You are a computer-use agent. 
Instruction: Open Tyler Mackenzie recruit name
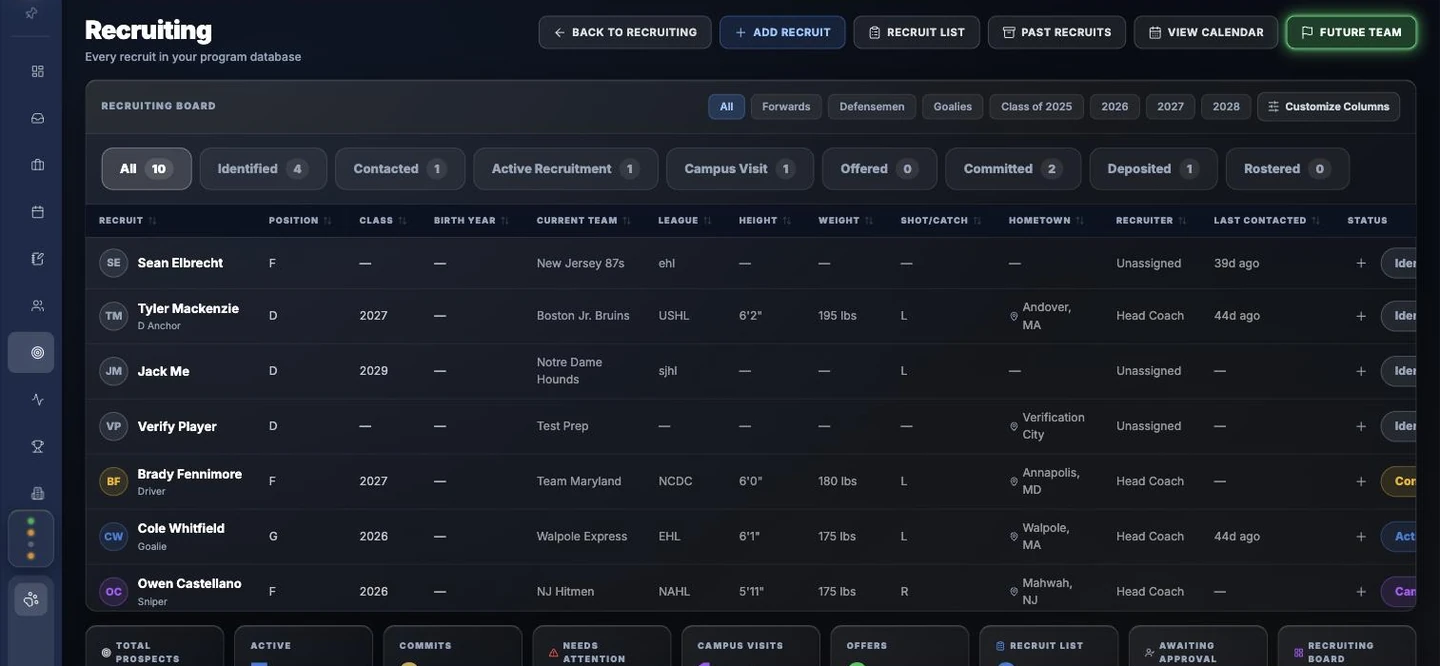[188, 308]
